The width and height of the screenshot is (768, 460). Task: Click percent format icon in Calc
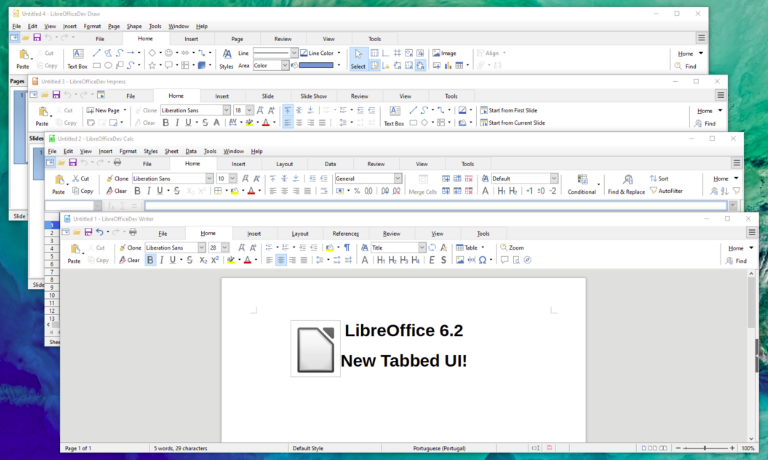coord(357,191)
